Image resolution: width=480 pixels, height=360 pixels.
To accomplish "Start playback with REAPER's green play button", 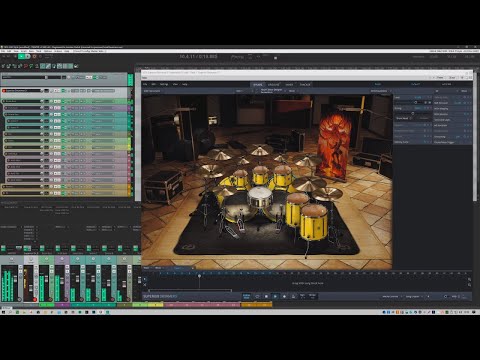I will coord(21,57).
